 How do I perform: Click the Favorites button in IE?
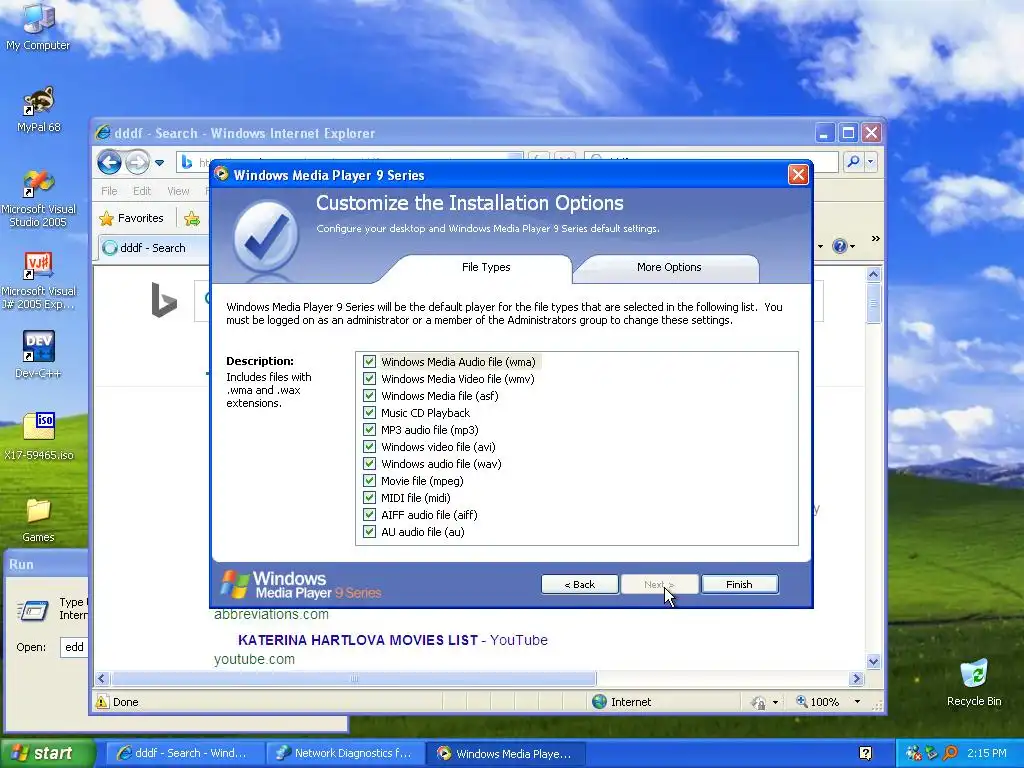[x=132, y=218]
